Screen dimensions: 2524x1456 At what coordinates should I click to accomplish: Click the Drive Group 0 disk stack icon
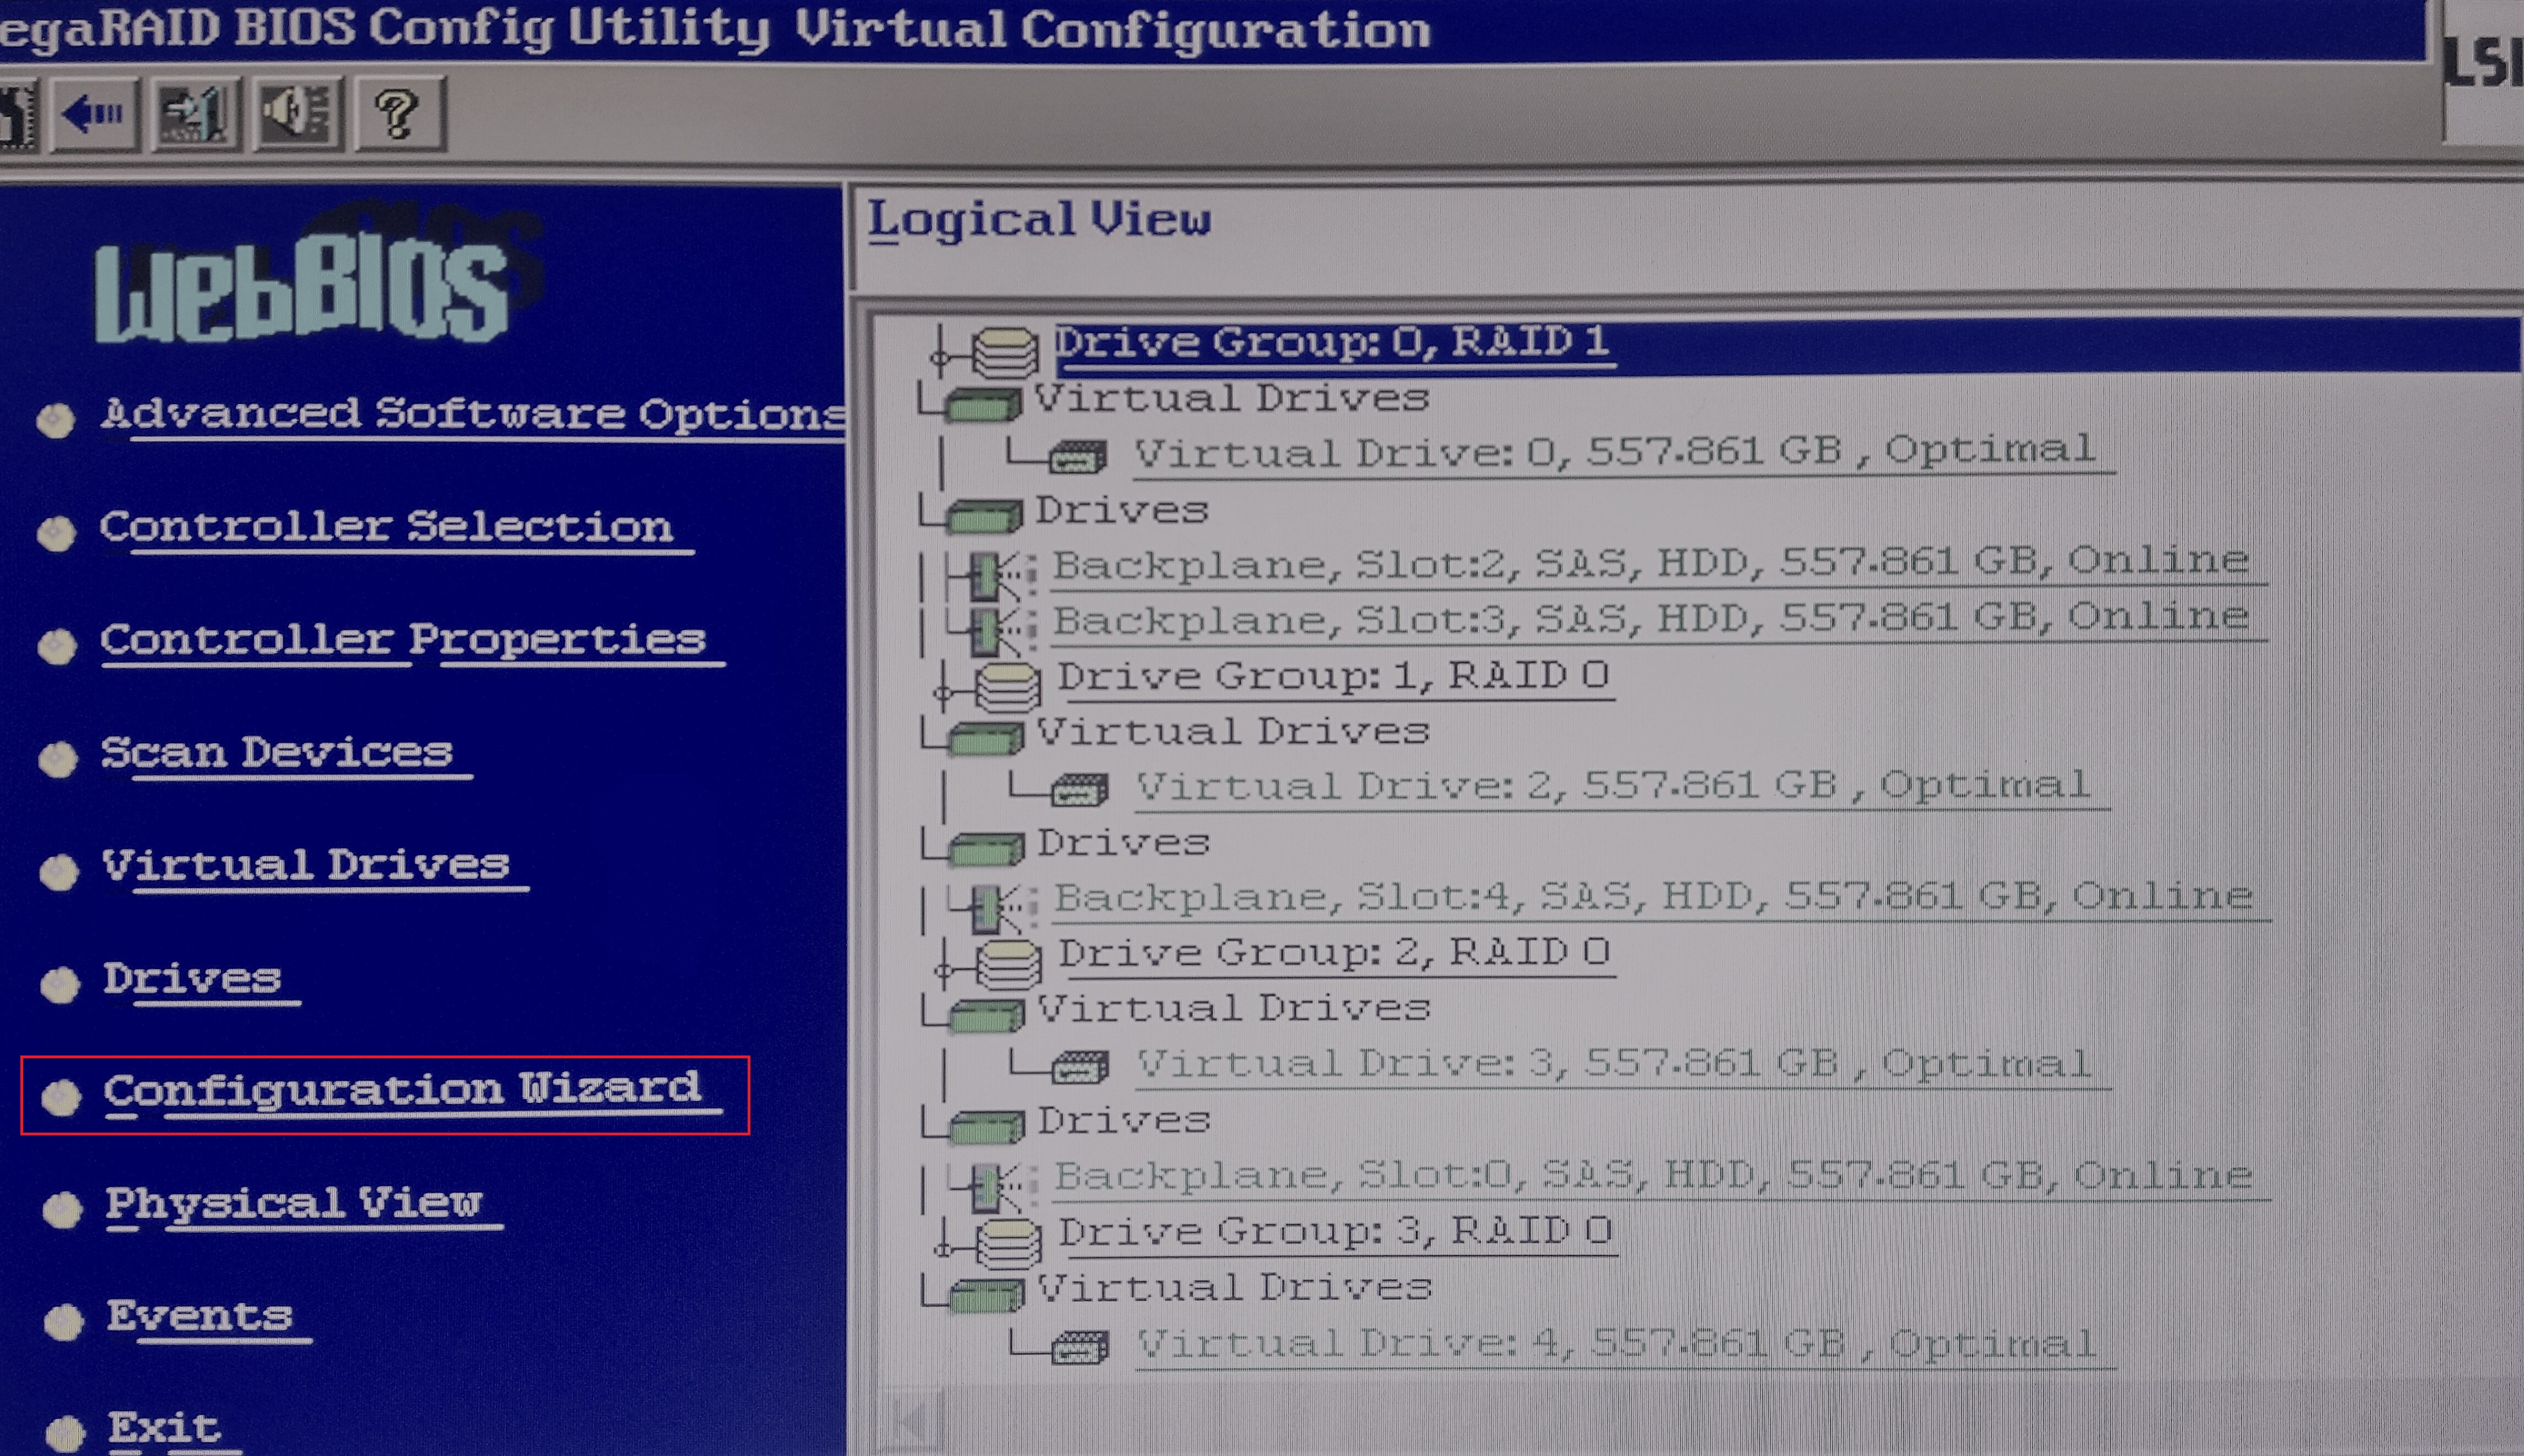(1005, 352)
